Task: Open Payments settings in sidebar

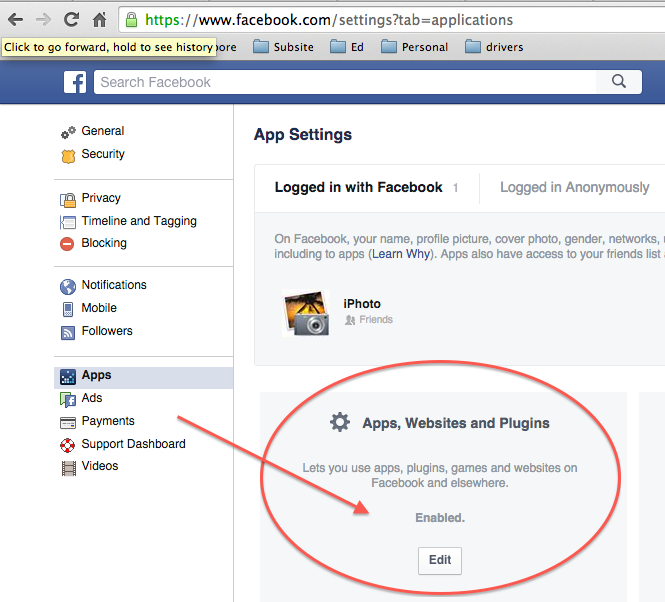Action: tap(108, 421)
